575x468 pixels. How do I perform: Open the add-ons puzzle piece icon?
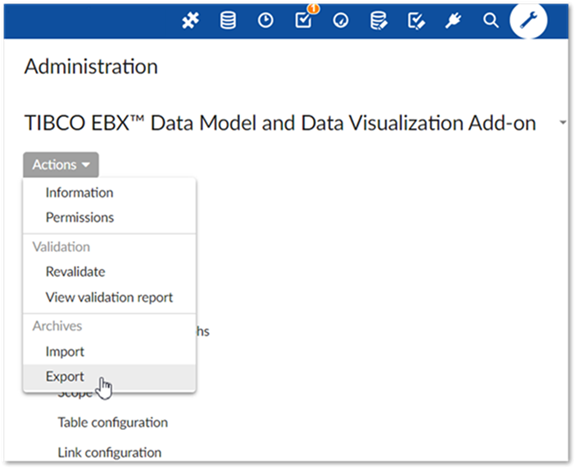click(191, 20)
